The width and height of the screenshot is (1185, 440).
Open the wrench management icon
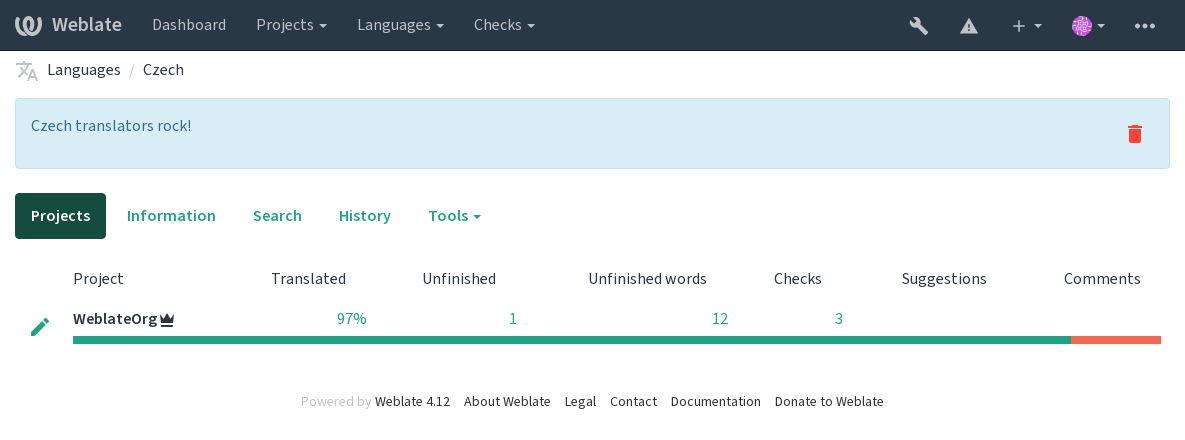[918, 26]
